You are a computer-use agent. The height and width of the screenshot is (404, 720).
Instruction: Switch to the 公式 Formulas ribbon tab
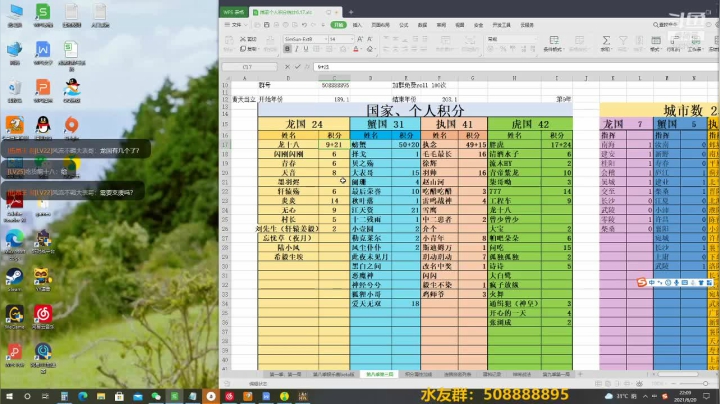[404, 25]
